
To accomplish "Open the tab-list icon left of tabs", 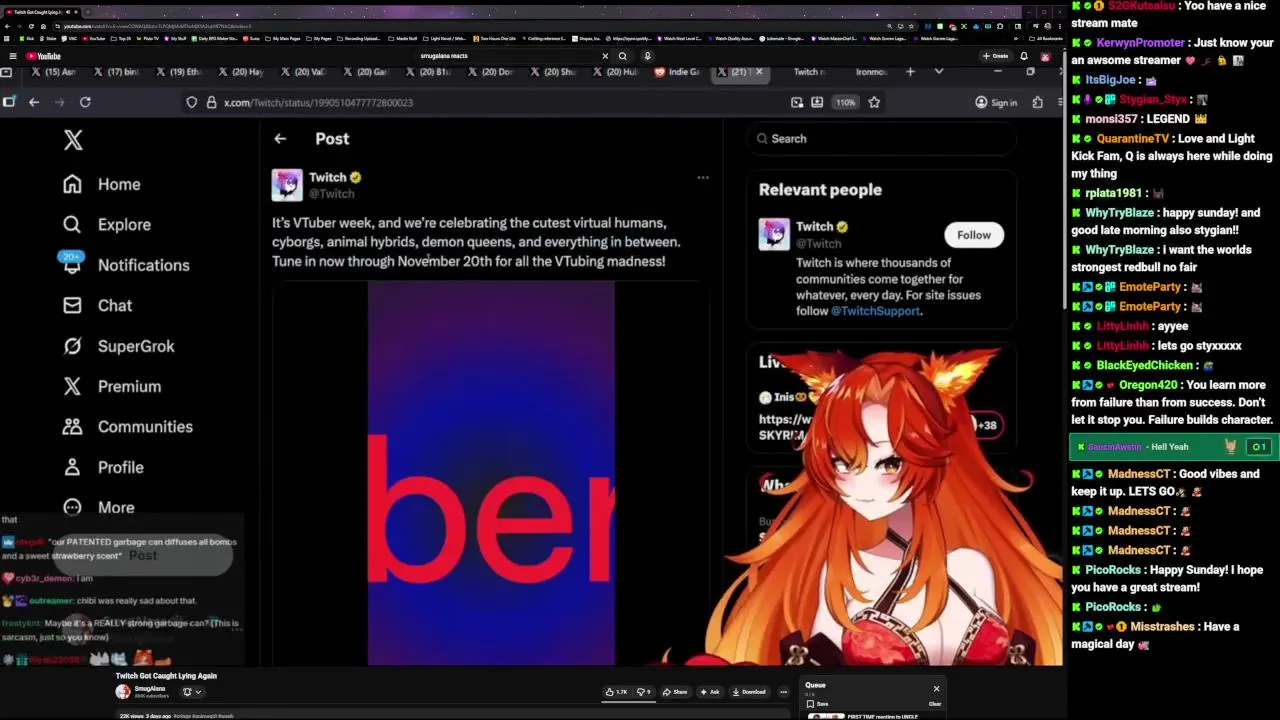I will pyautogui.click(x=7, y=72).
